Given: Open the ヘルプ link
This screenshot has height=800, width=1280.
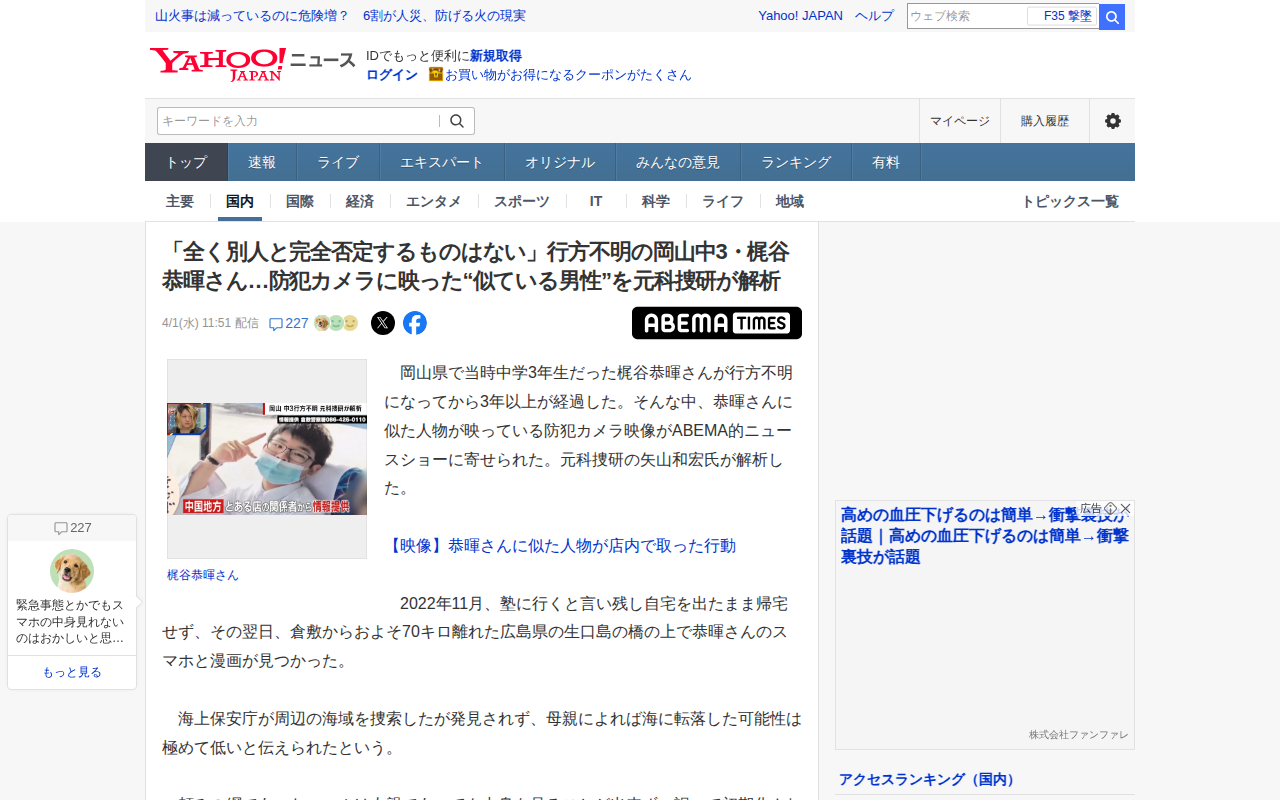Looking at the screenshot, I should tap(874, 16).
